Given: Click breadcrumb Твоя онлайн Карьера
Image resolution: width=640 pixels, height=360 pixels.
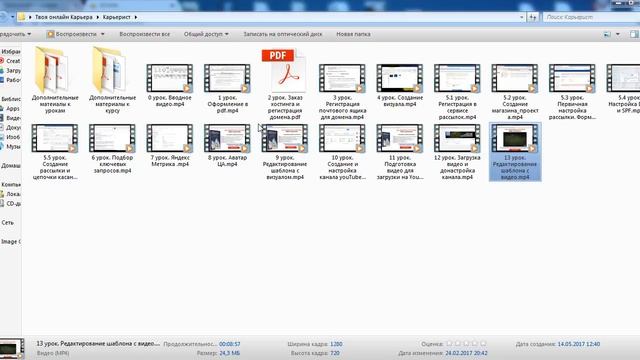Looking at the screenshot, I should (64, 17).
